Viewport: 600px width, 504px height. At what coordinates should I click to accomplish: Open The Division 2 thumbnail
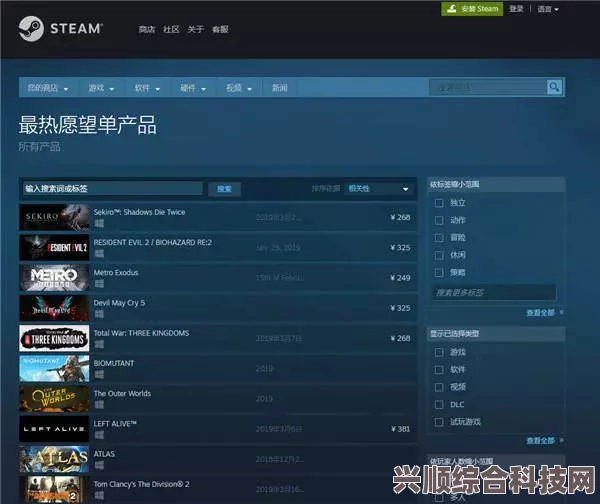coord(54,489)
